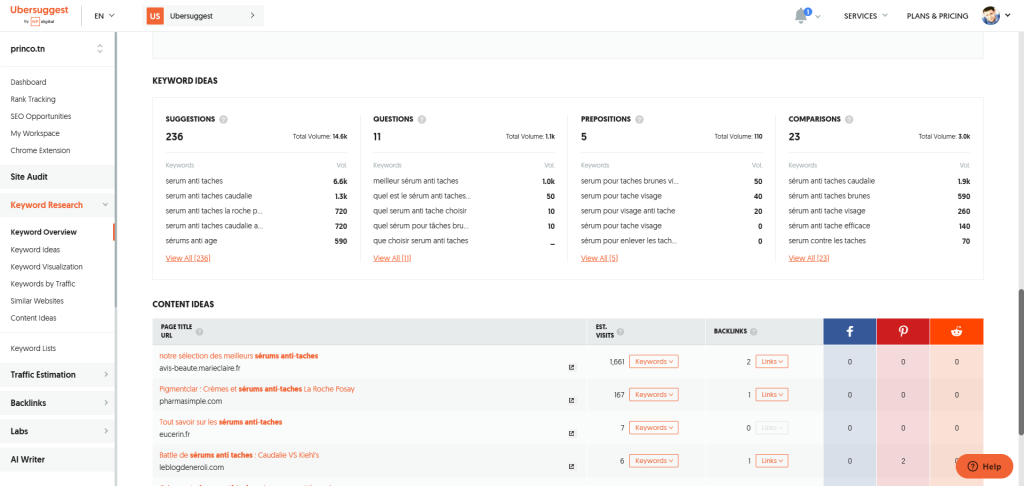The image size is (1024, 486).
Task: Open the Dashboard sidebar item
Action: point(28,82)
